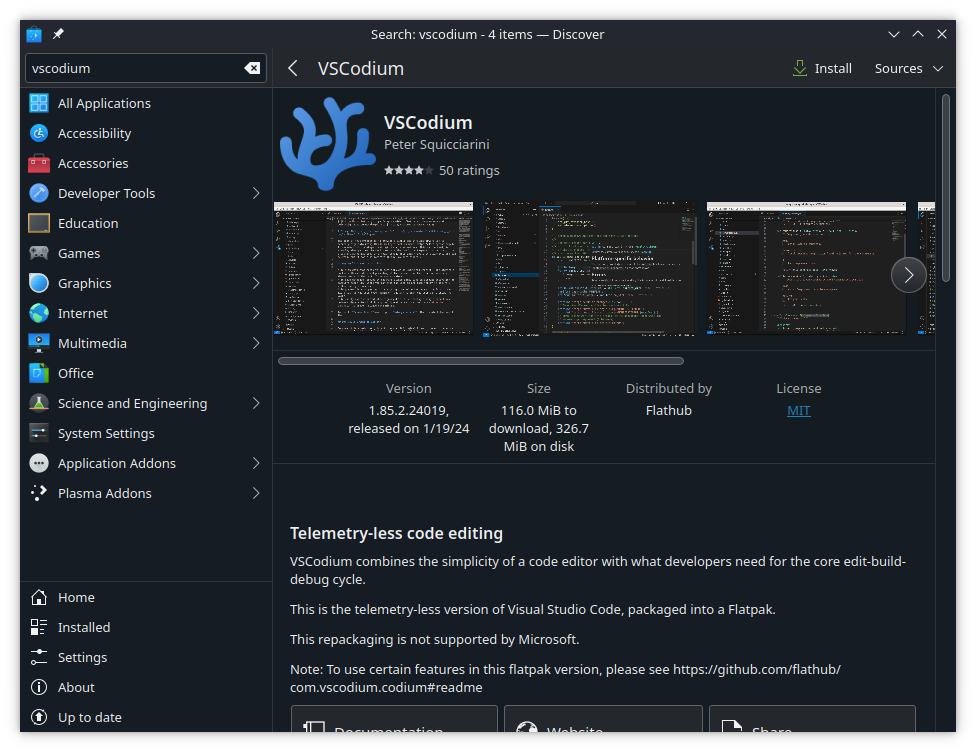The height and width of the screenshot is (752, 976).
Task: Expand the Multimedia category arrow
Action: 256,343
